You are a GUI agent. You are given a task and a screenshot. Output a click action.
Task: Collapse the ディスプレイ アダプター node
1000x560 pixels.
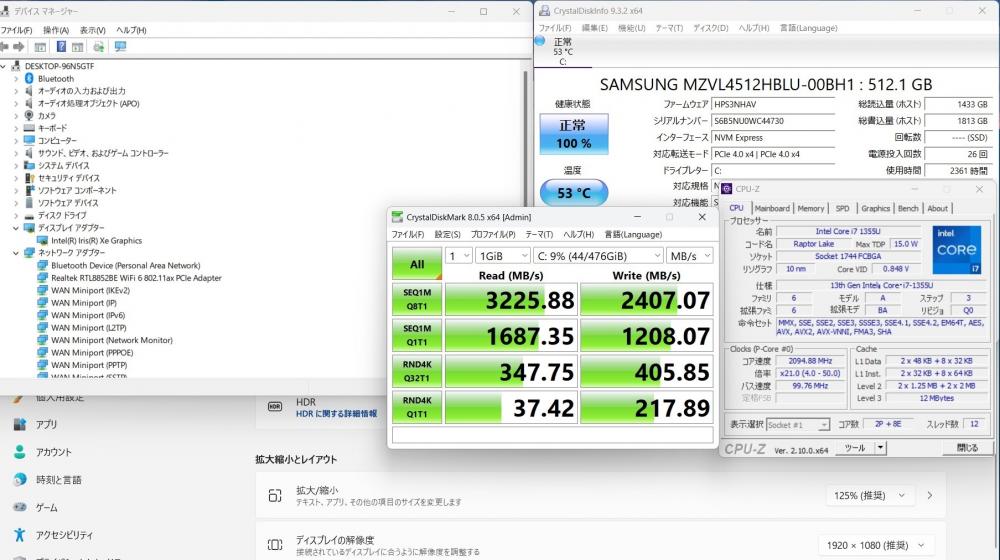(x=16, y=228)
